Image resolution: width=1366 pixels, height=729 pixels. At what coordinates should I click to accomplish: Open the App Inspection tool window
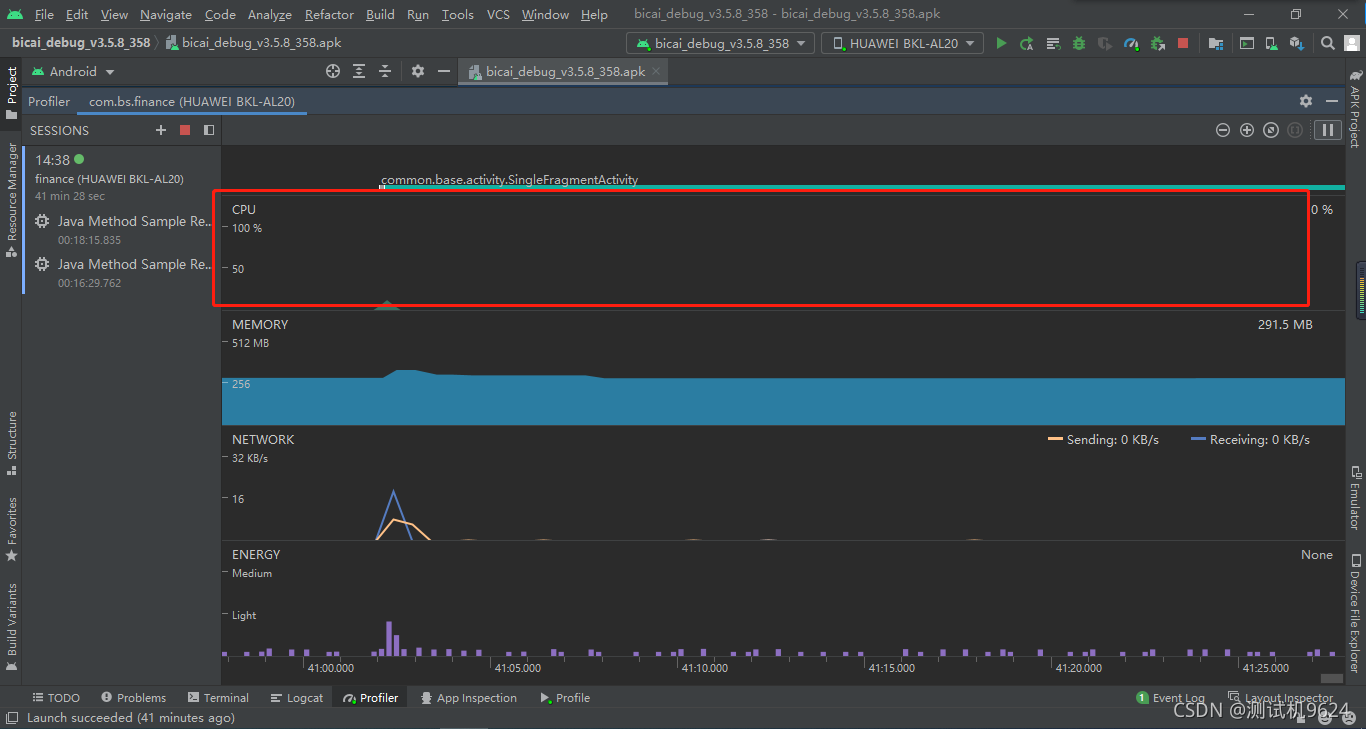point(469,698)
